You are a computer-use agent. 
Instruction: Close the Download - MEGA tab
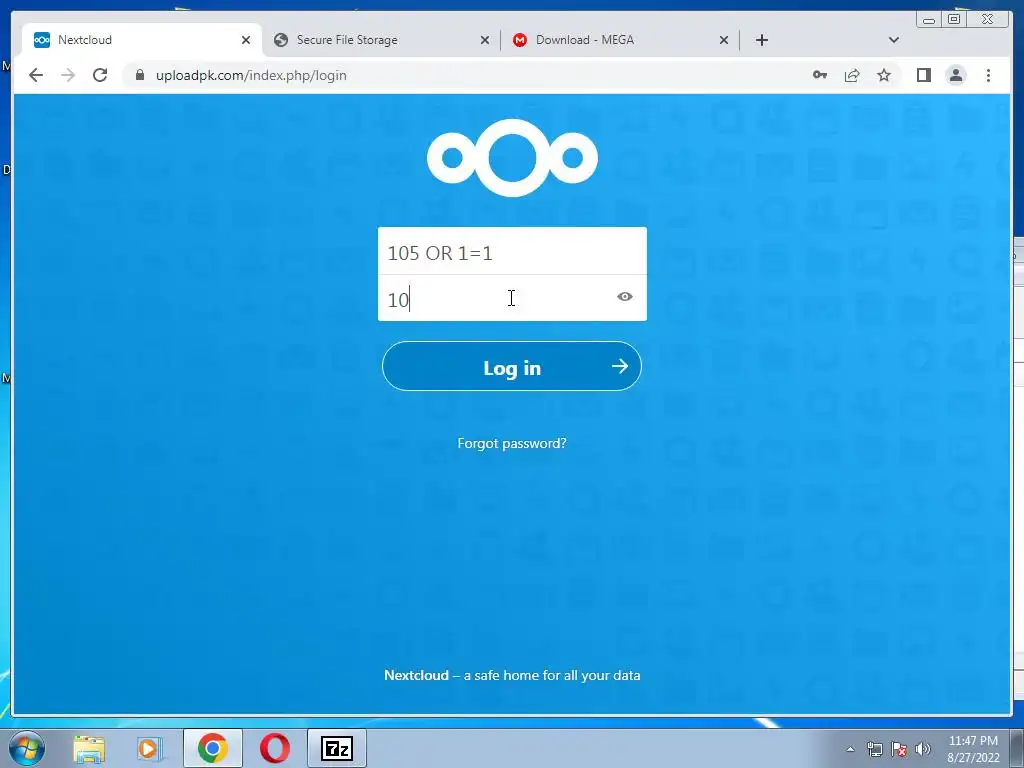pos(724,40)
